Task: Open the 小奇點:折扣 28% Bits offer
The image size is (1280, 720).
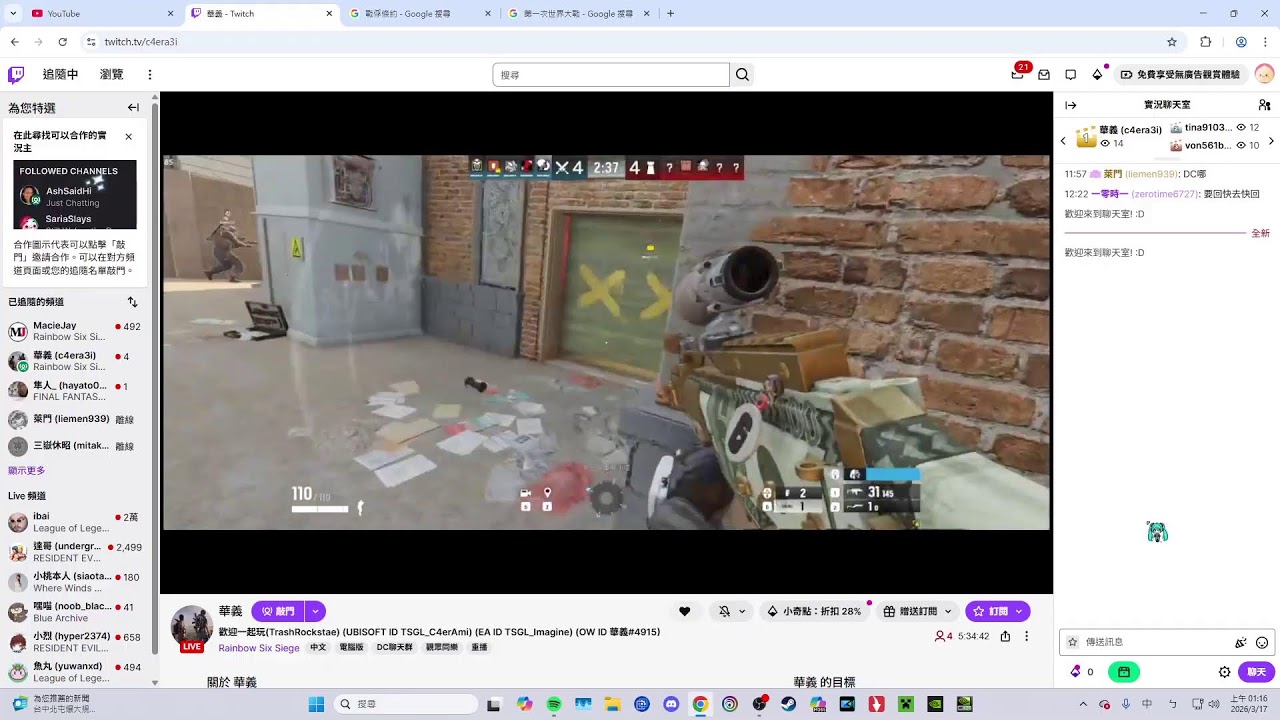Action: 813,611
